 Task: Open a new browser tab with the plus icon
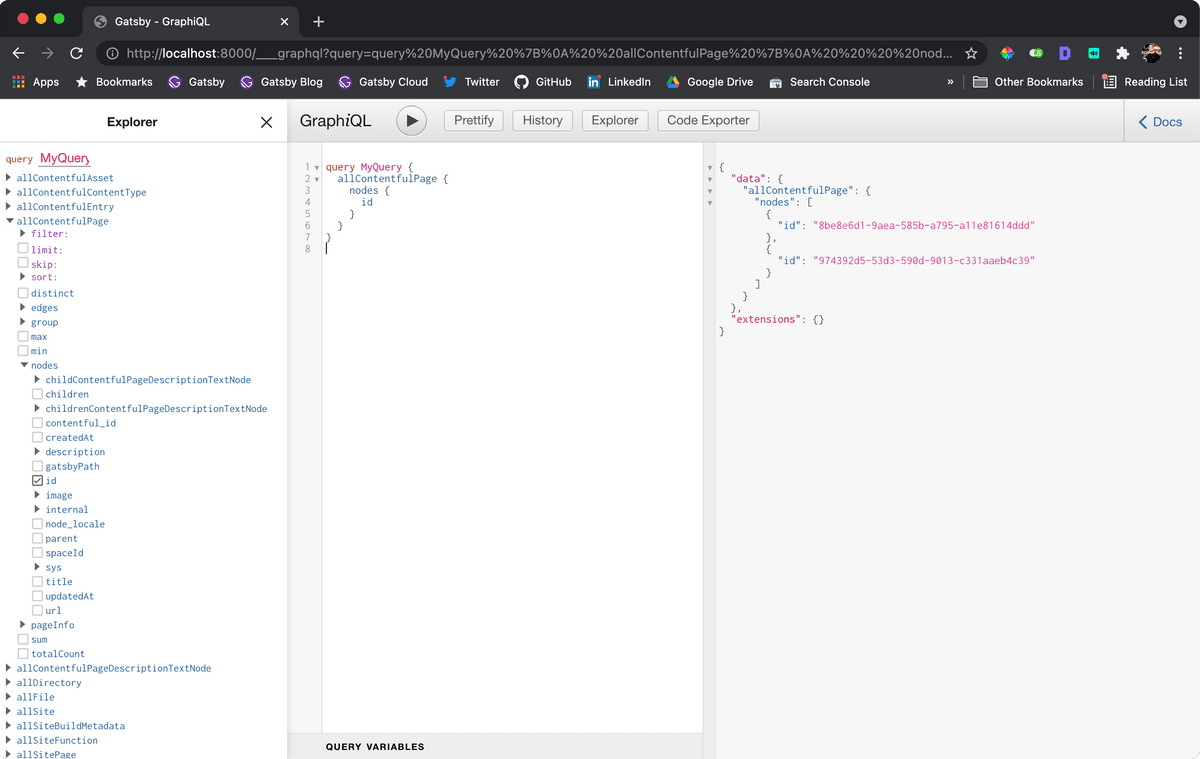(319, 21)
